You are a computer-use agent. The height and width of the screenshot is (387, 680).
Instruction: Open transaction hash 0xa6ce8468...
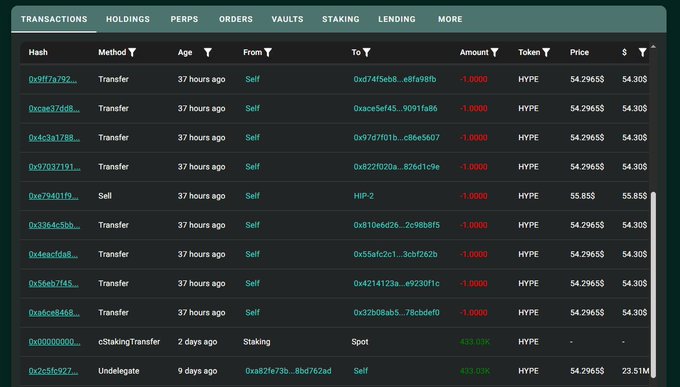click(x=54, y=312)
